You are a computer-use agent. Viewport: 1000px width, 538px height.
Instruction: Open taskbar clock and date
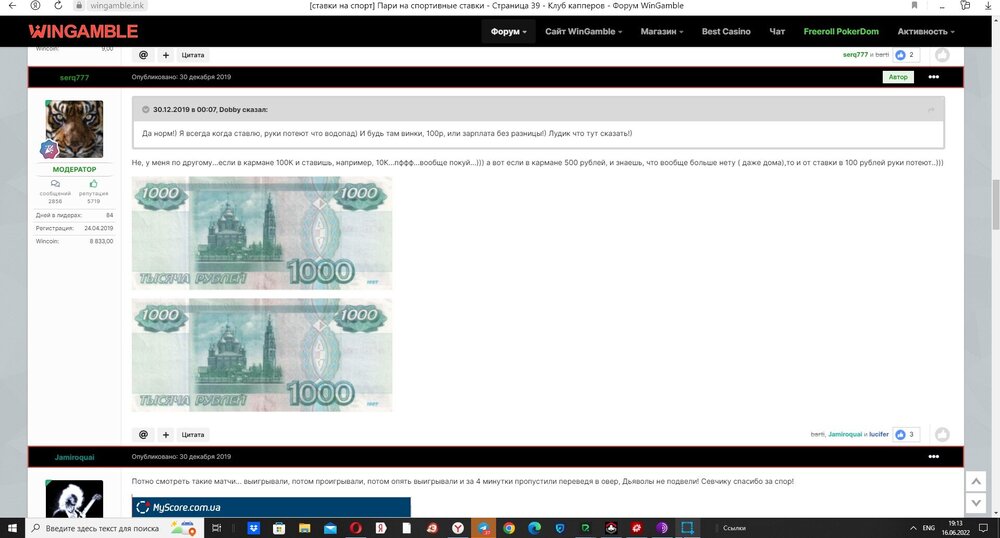tap(955, 528)
